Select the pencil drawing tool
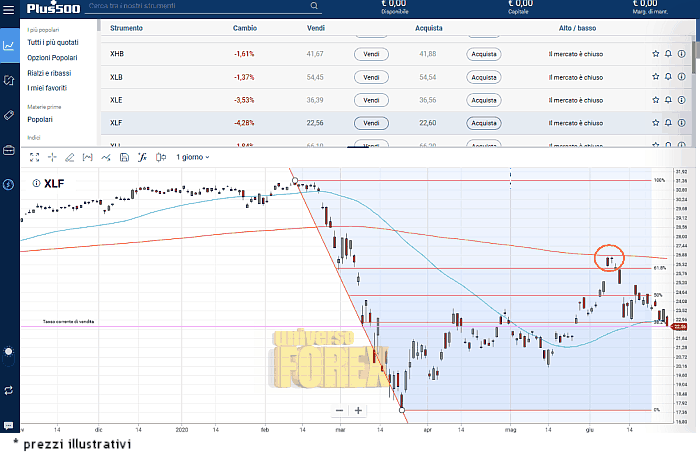Viewport: 700px width, 456px height. point(70,157)
